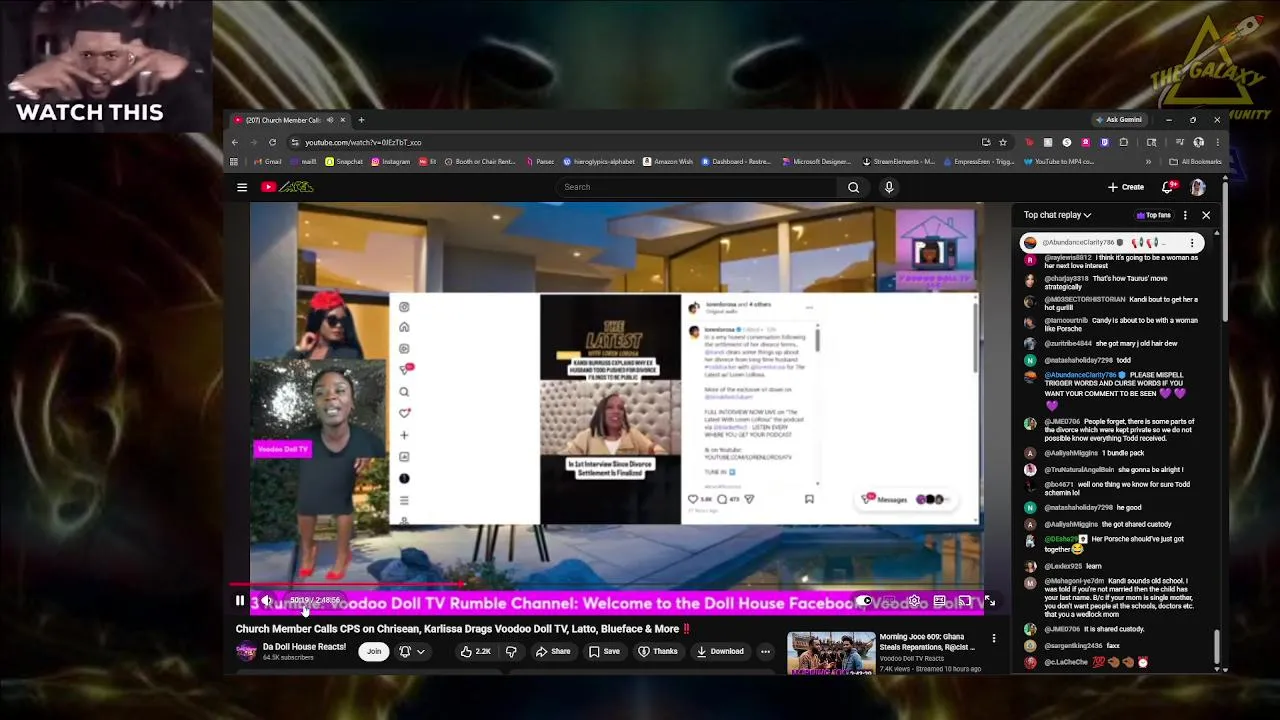Open the All Bookmarks folder
This screenshot has width=1280, height=720.
pyautogui.click(x=1195, y=162)
